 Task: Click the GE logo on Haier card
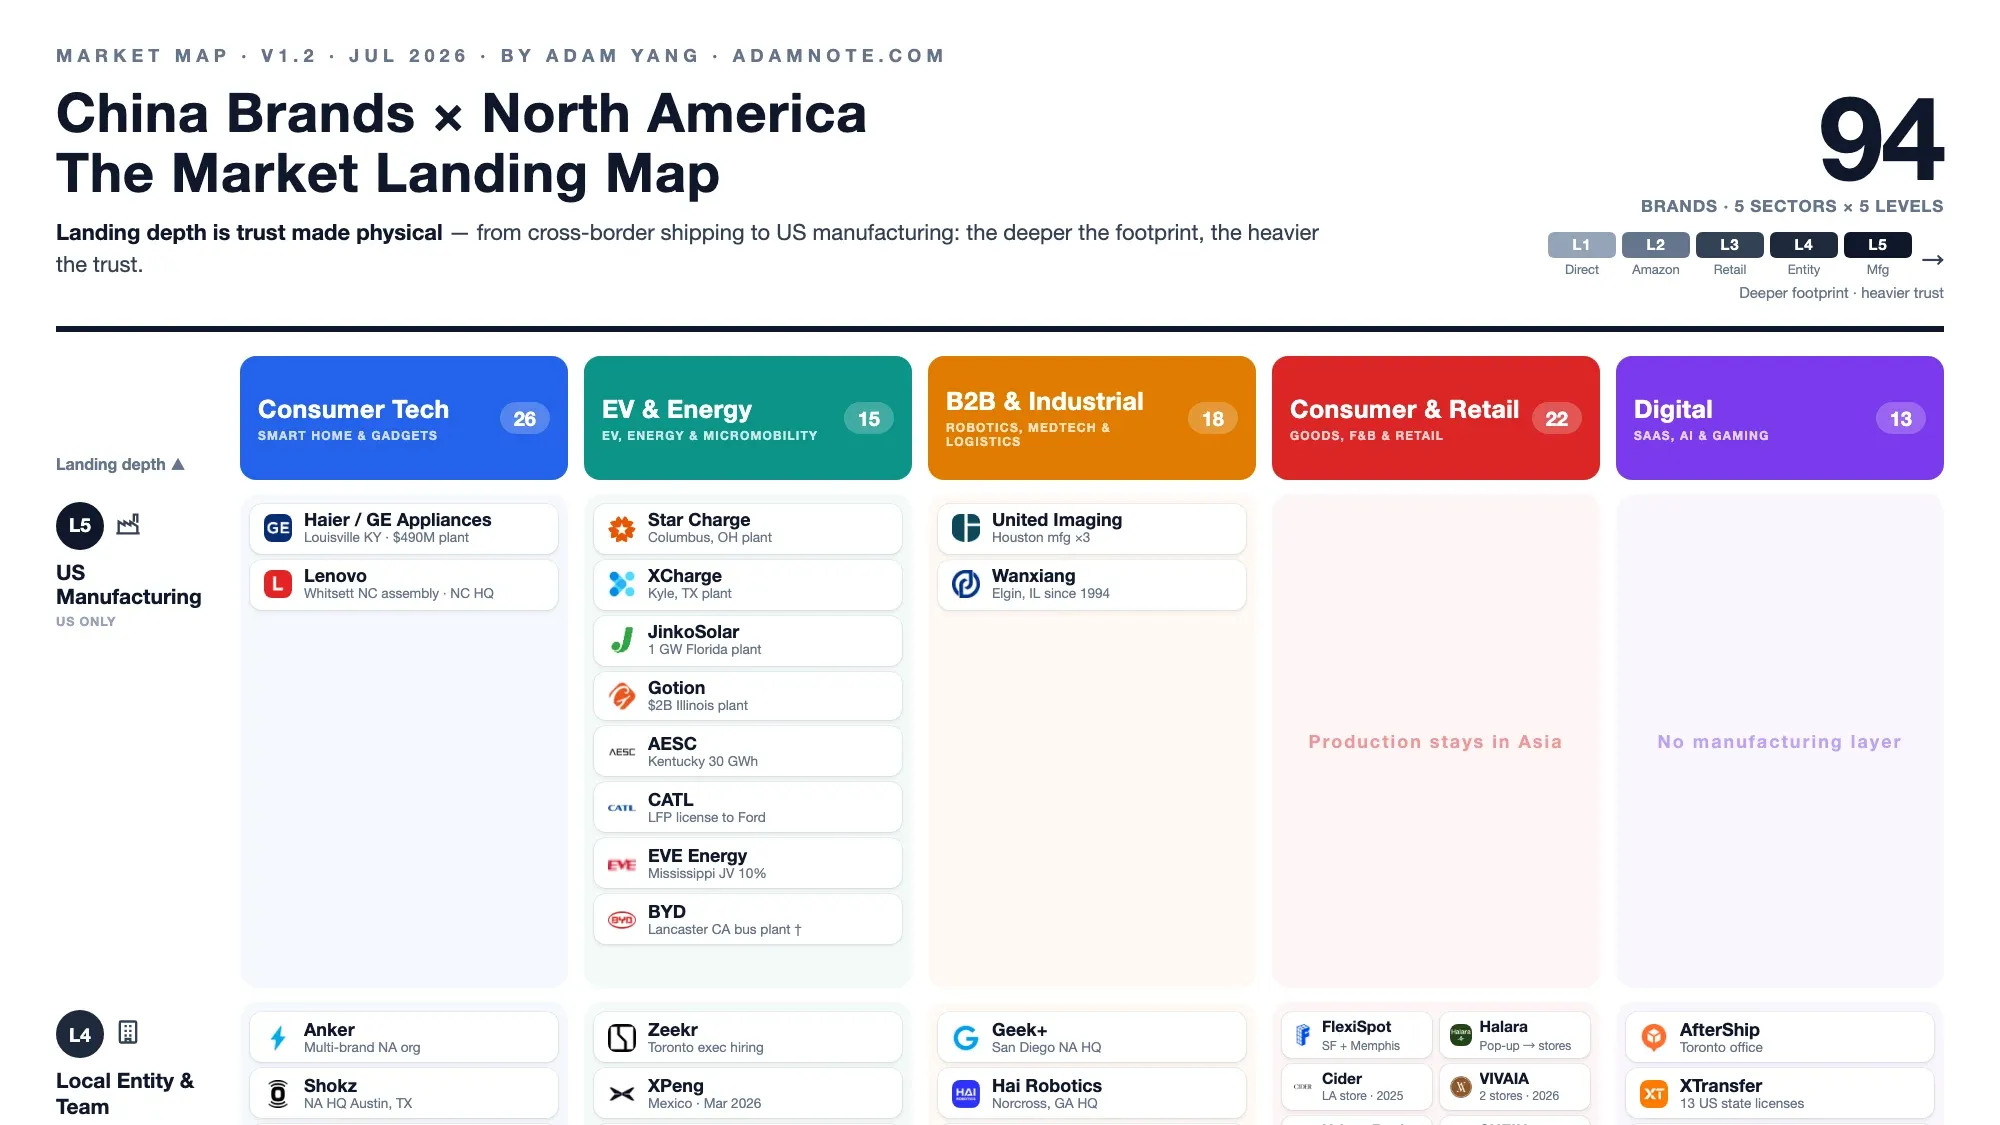point(278,528)
